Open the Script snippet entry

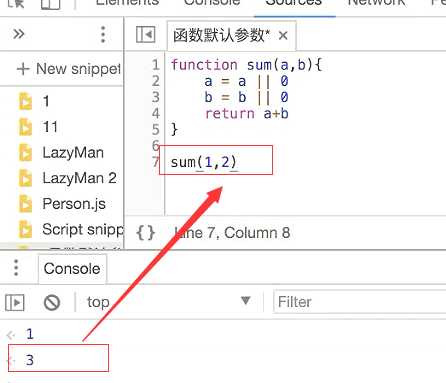[71, 229]
